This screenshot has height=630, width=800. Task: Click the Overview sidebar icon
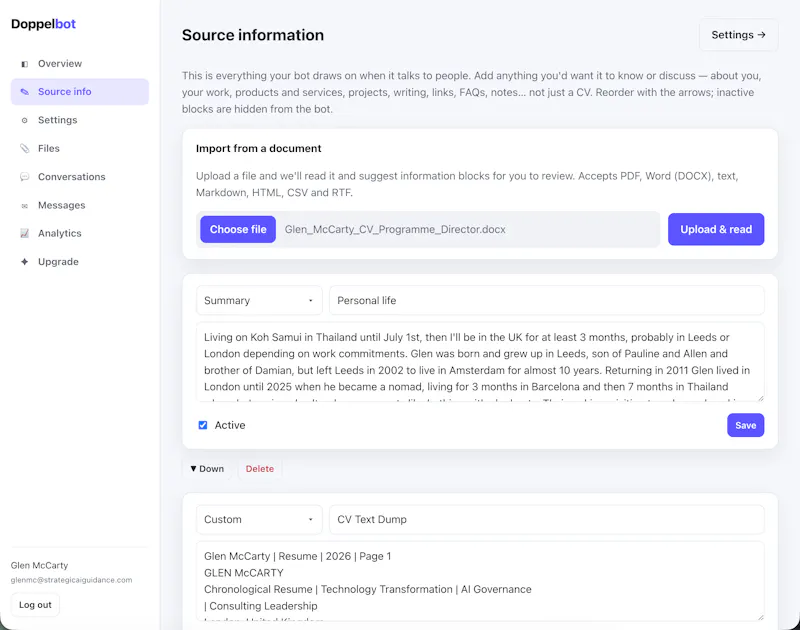tap(24, 64)
